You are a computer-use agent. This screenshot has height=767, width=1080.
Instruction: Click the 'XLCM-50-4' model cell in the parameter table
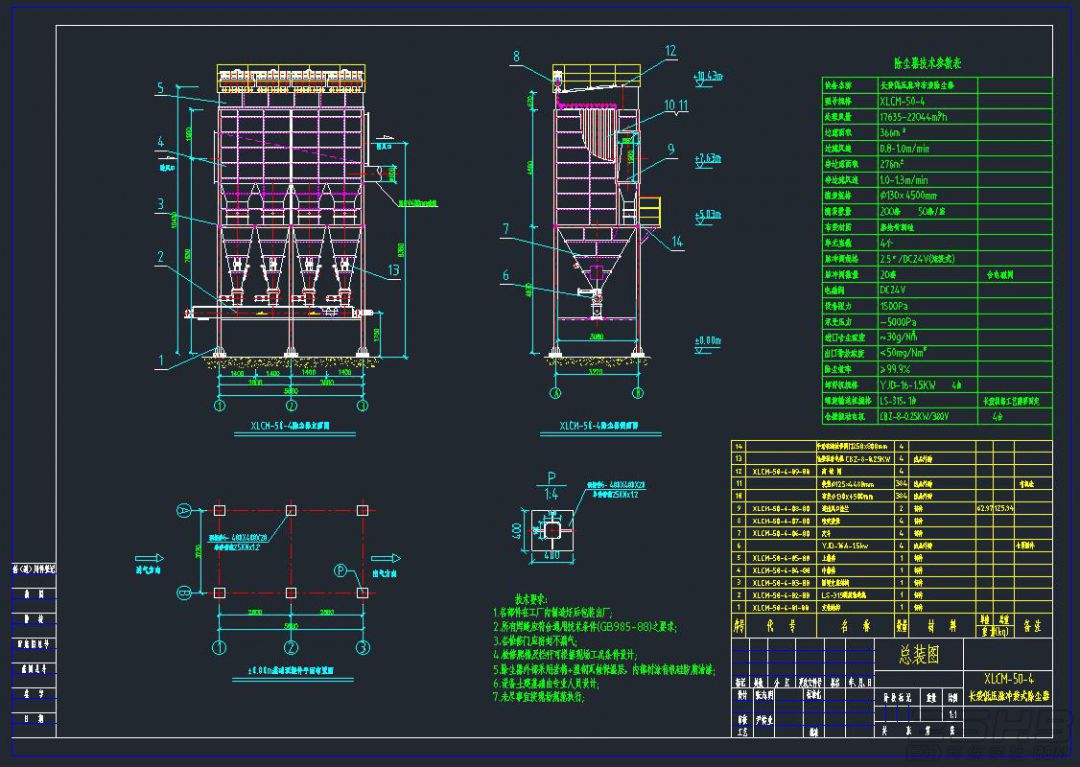click(902, 101)
